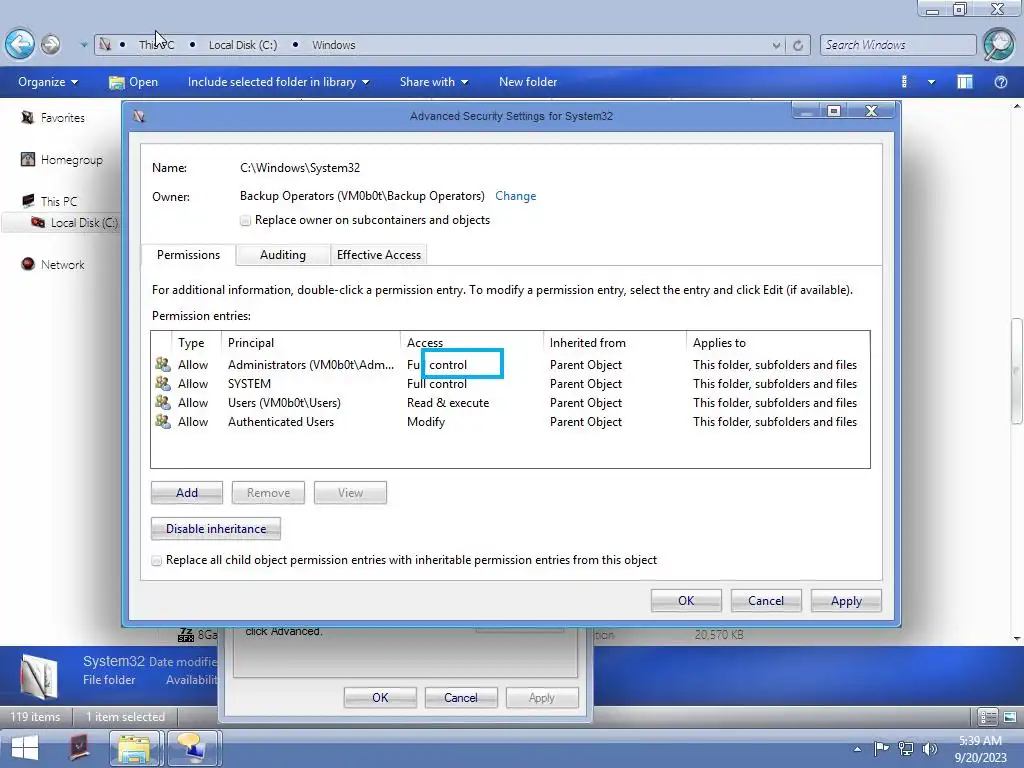Click the Forward navigation arrow
This screenshot has height=768, width=1024.
click(x=50, y=44)
